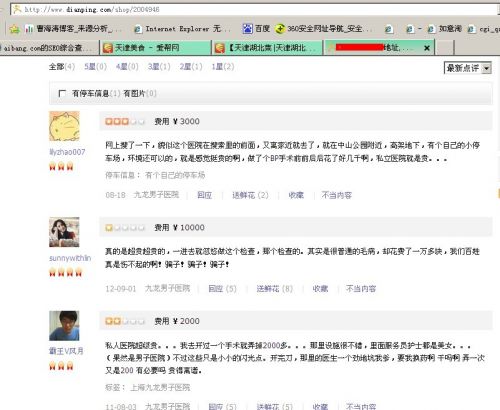Open 九龙男子医院 link in the 12-09-01 review
This screenshot has height=410, width=500.
tap(167, 288)
